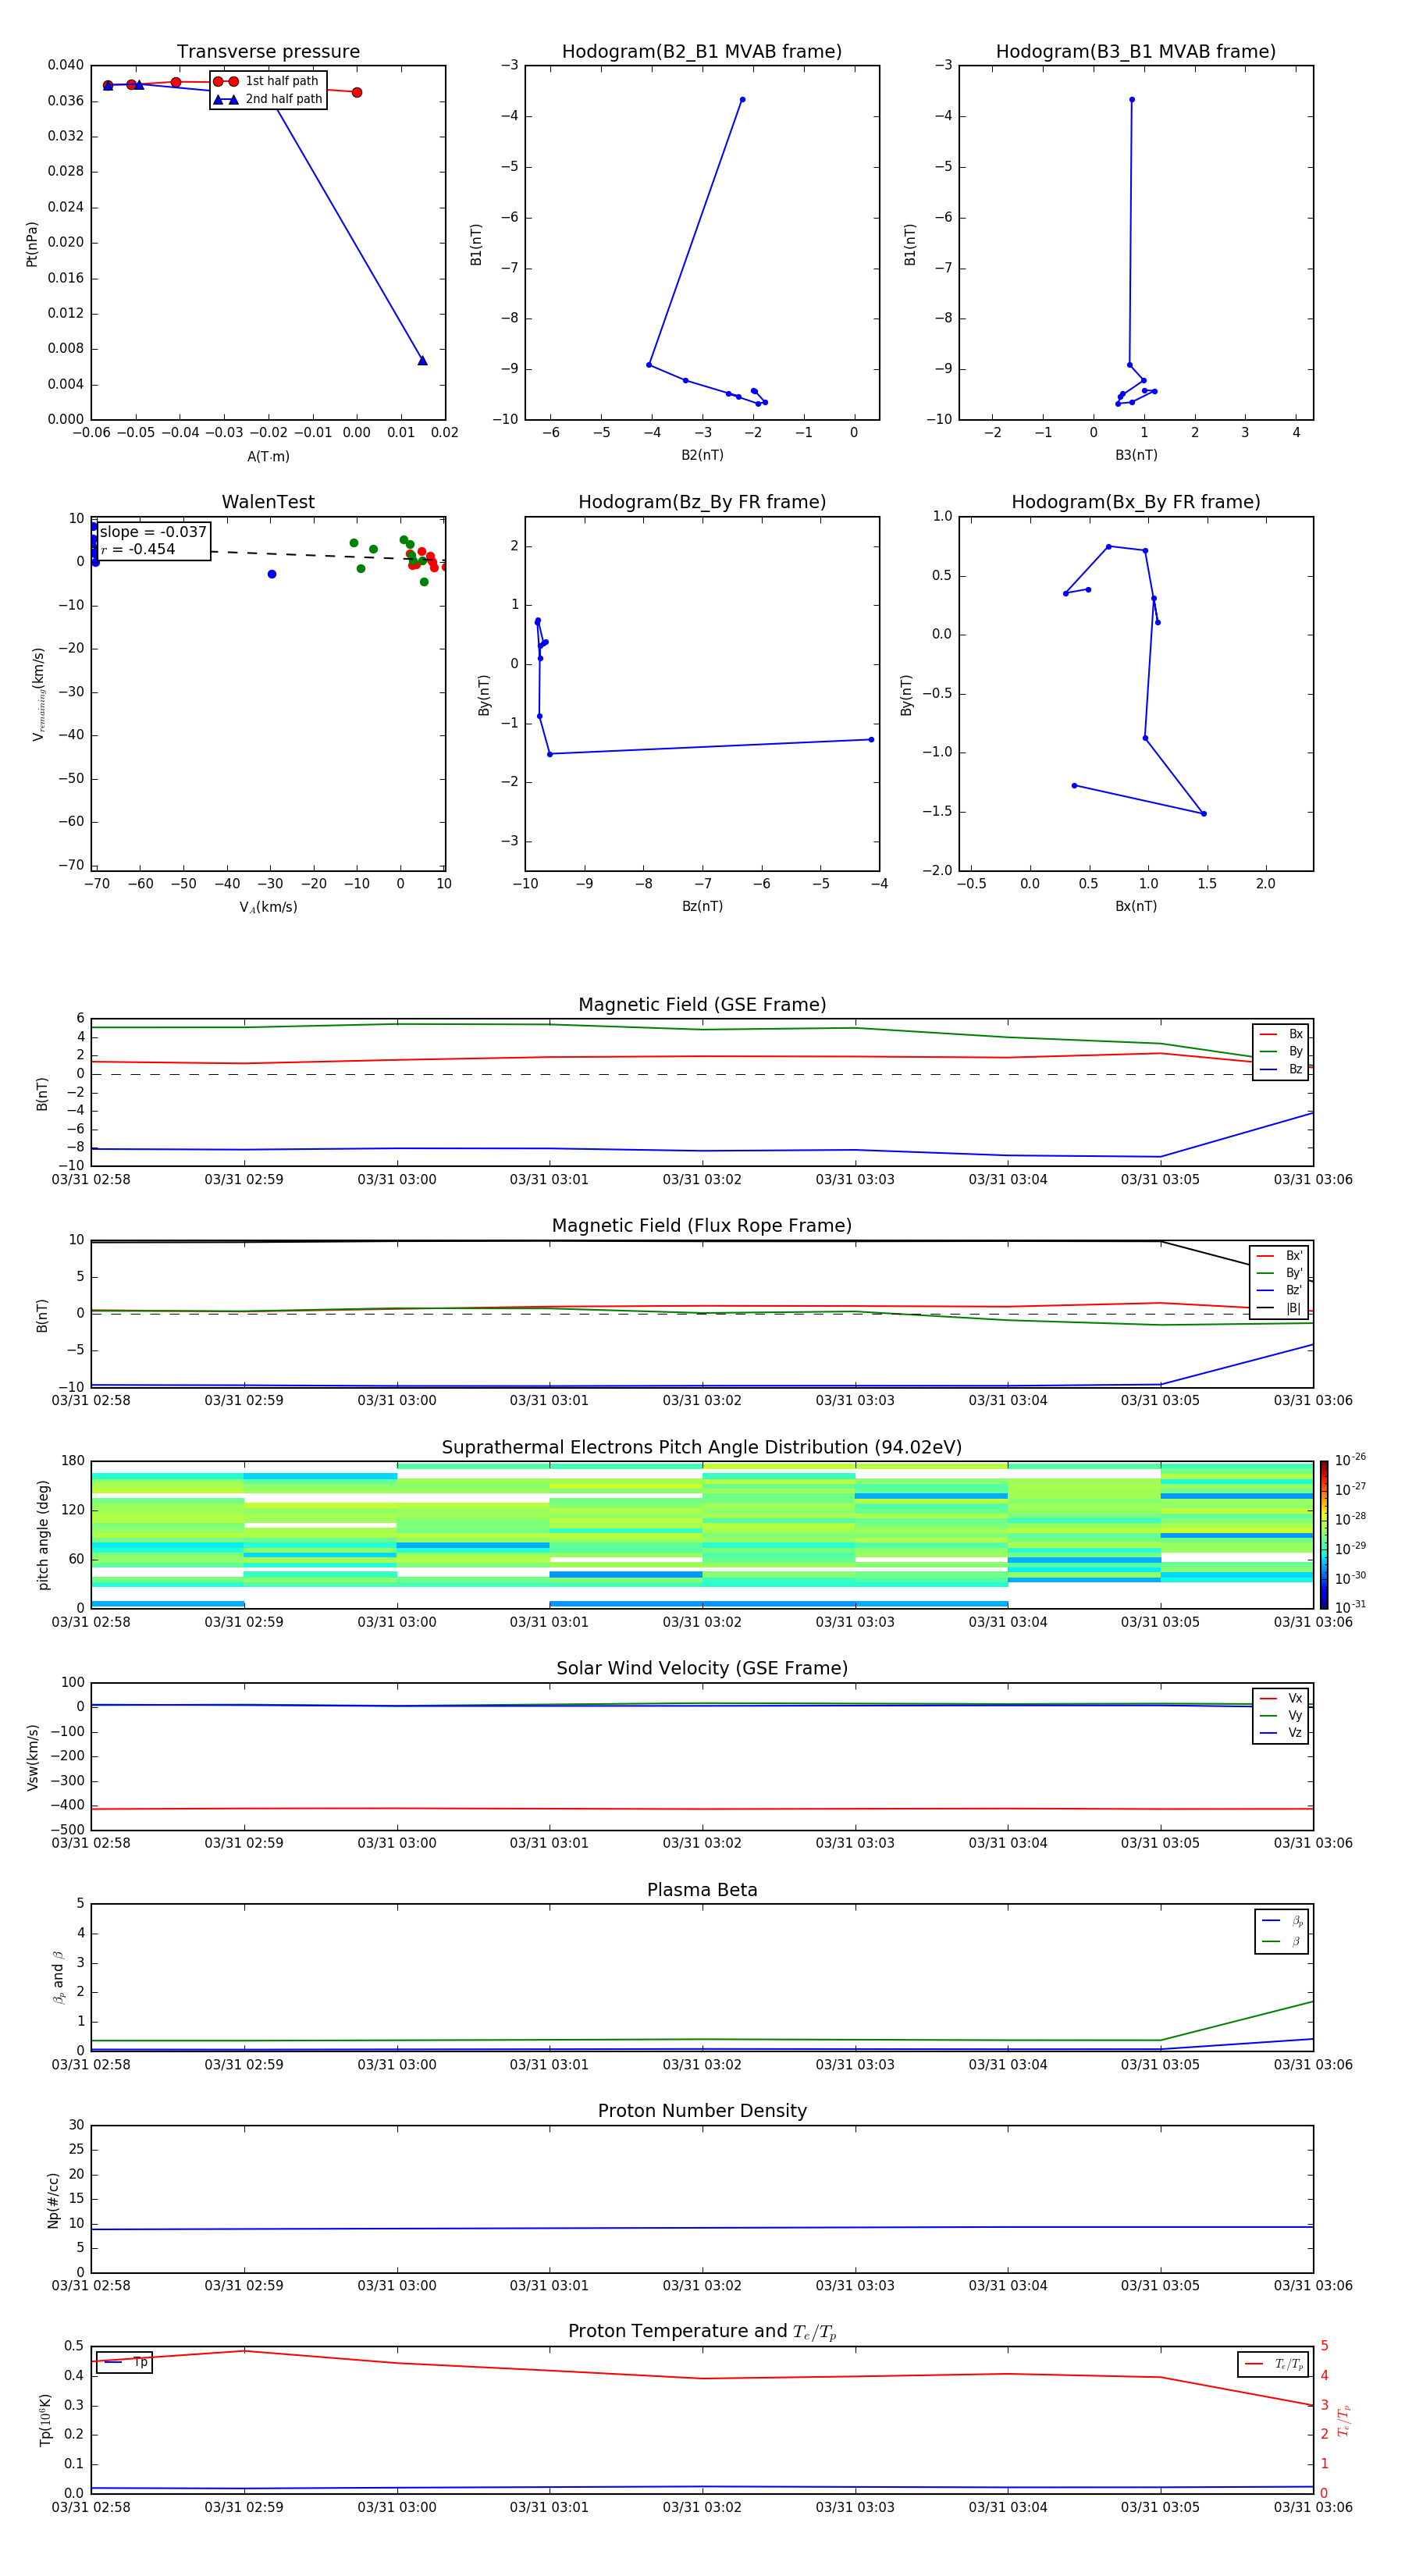This screenshot has height=2576, width=1405.
Task: Click the 'Hodogram(B3_B1 MVAB frame)' title
Action: click(x=1136, y=52)
